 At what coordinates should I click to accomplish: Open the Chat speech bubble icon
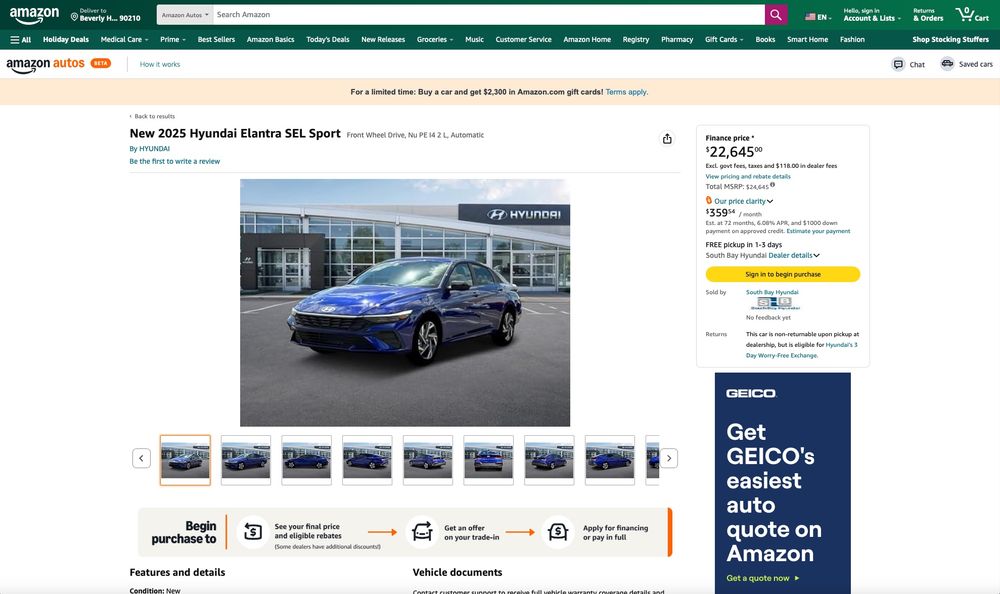click(x=898, y=64)
